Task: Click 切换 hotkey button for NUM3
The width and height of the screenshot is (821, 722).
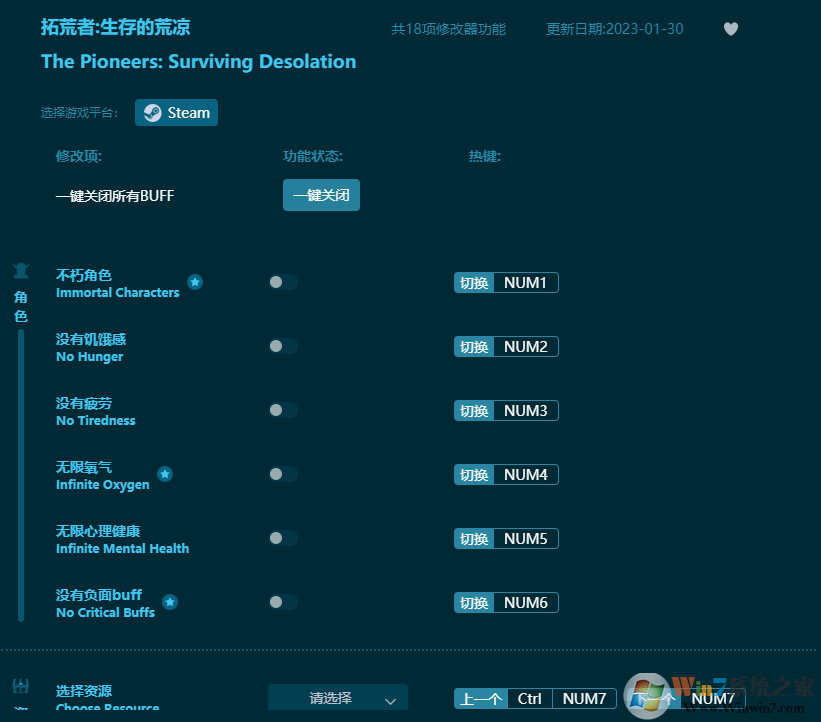Action: (474, 410)
